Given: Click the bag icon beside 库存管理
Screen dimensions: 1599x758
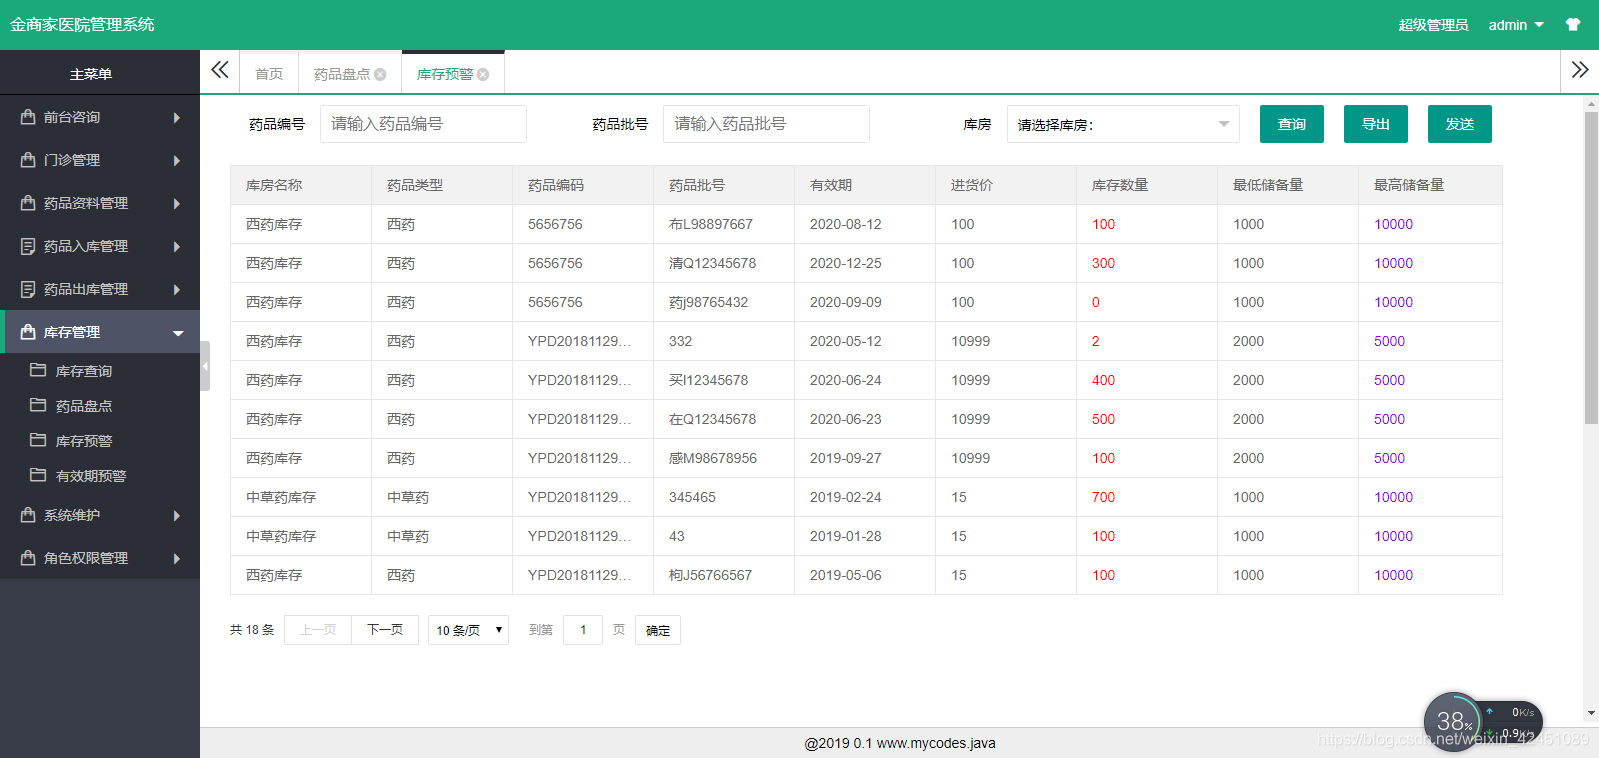Looking at the screenshot, I should (28, 332).
